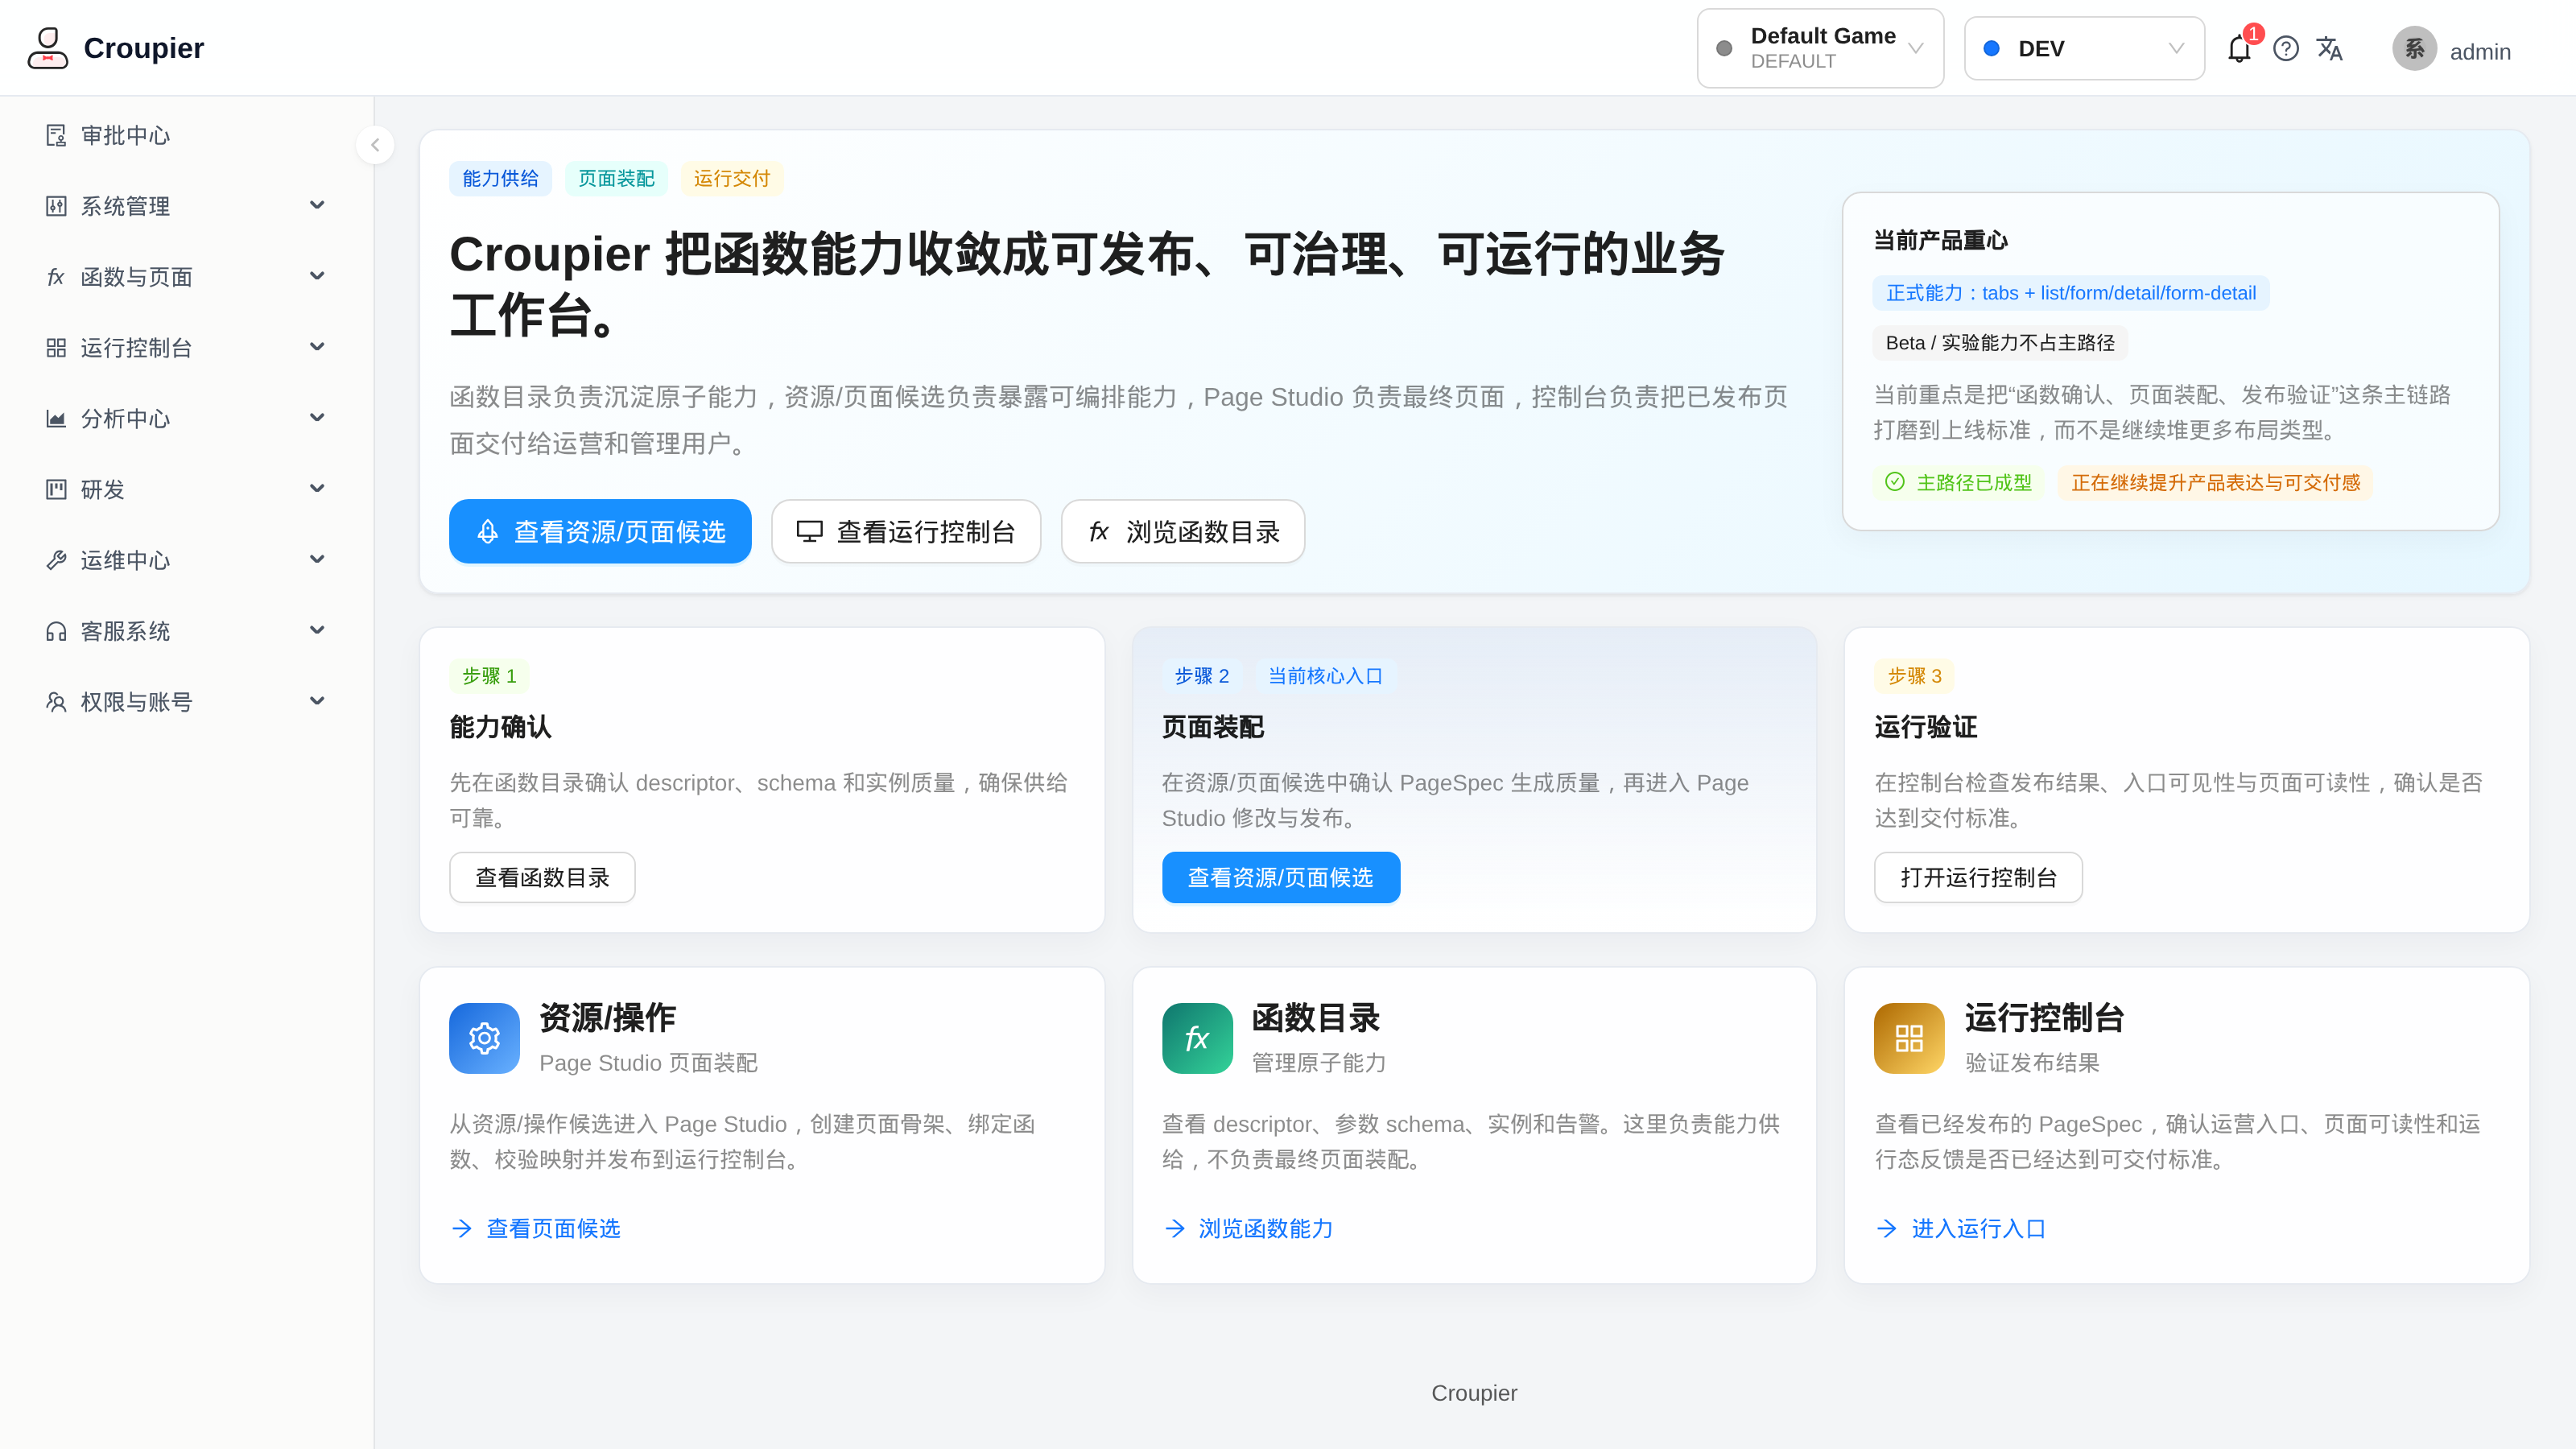The width and height of the screenshot is (2576, 1449).
Task: Follow the 查看页面候选 link
Action: click(x=535, y=1228)
